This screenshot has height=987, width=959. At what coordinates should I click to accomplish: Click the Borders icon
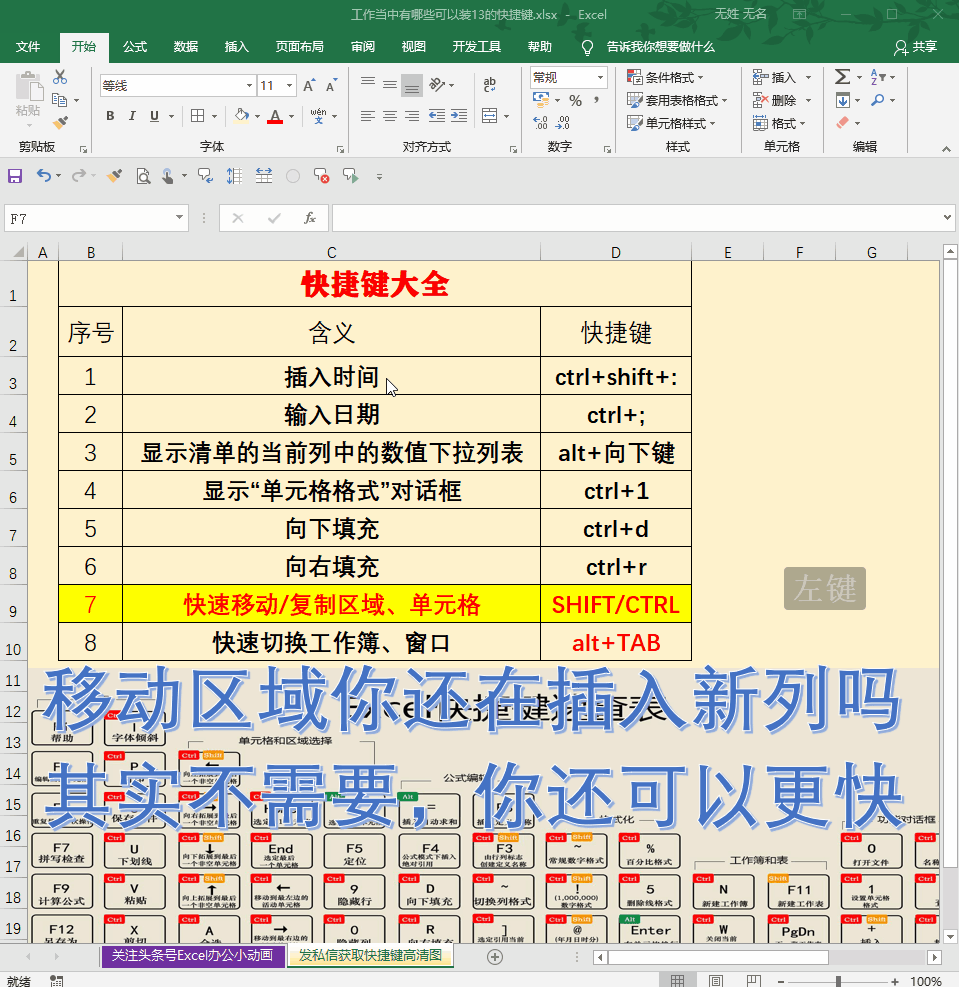[198, 116]
